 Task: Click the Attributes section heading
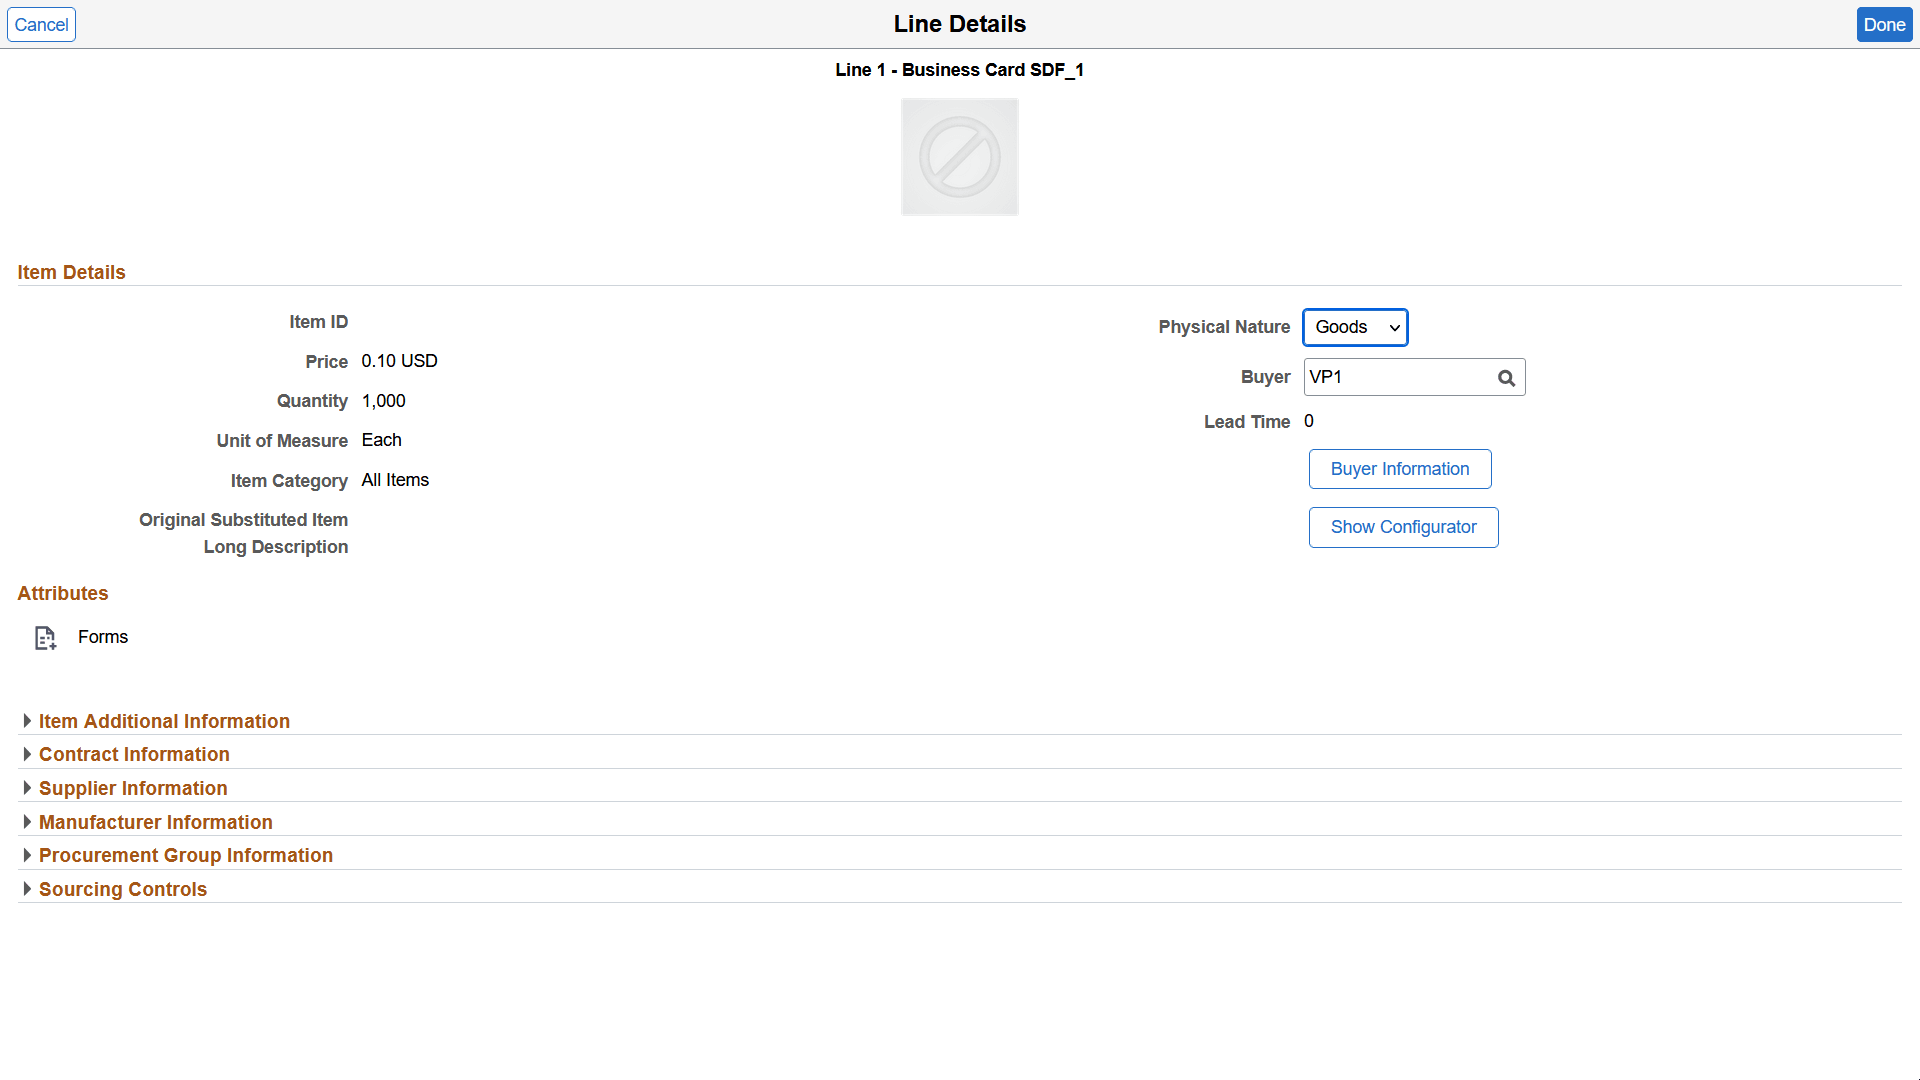tap(62, 593)
